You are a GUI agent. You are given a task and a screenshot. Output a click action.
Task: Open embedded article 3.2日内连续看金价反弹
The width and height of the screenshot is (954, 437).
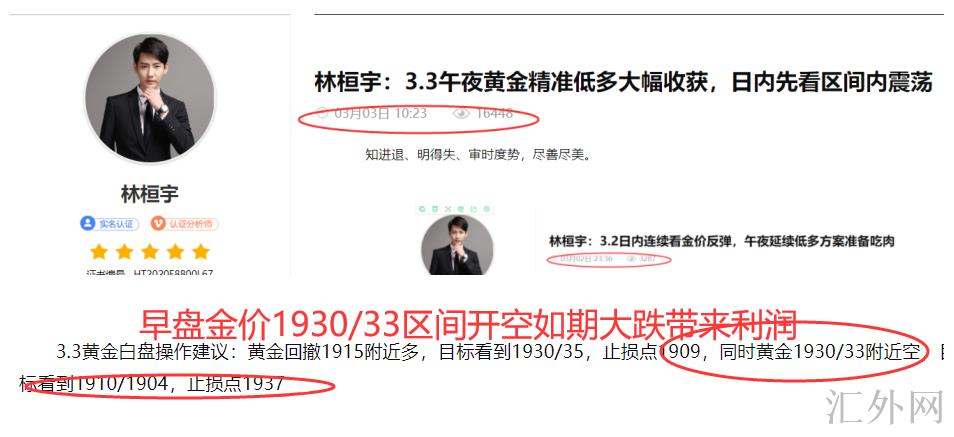tap(722, 241)
